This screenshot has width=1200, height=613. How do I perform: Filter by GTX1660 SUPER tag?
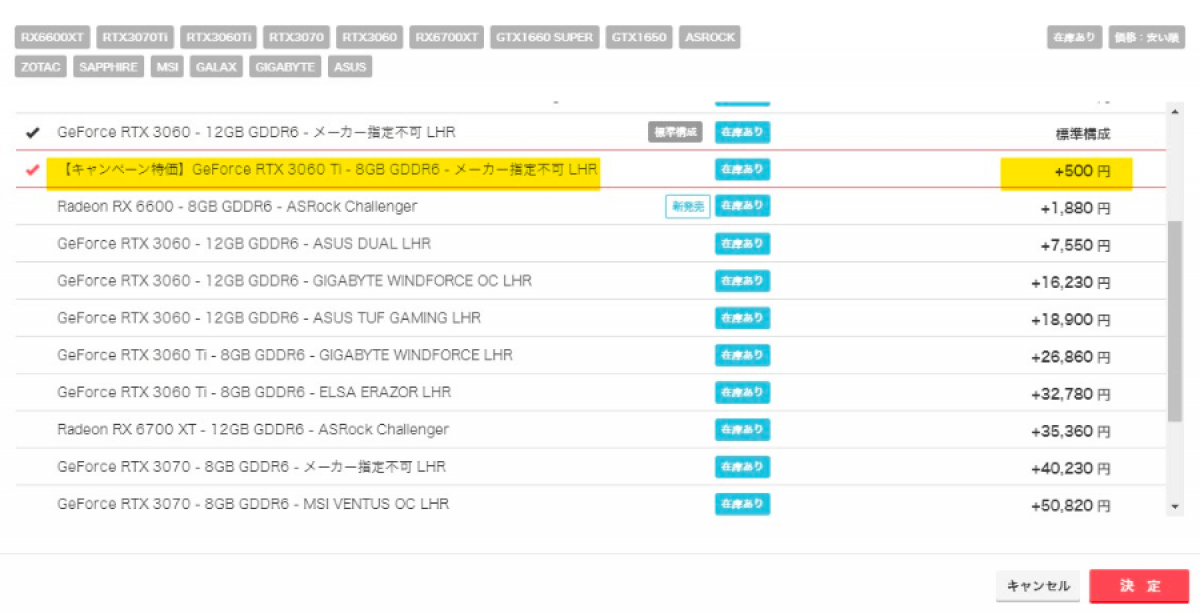pos(545,38)
